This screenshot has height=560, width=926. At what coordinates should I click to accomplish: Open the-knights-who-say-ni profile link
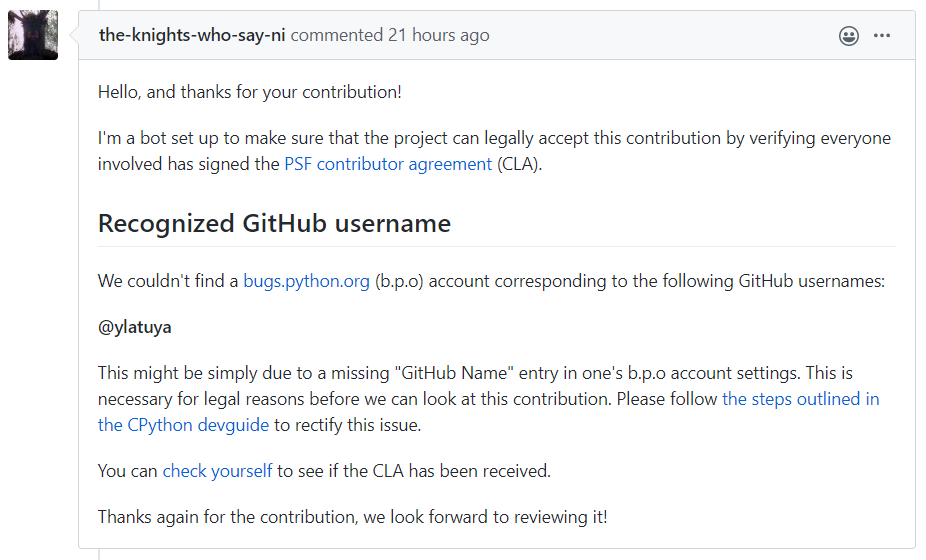pyautogui.click(x=192, y=35)
